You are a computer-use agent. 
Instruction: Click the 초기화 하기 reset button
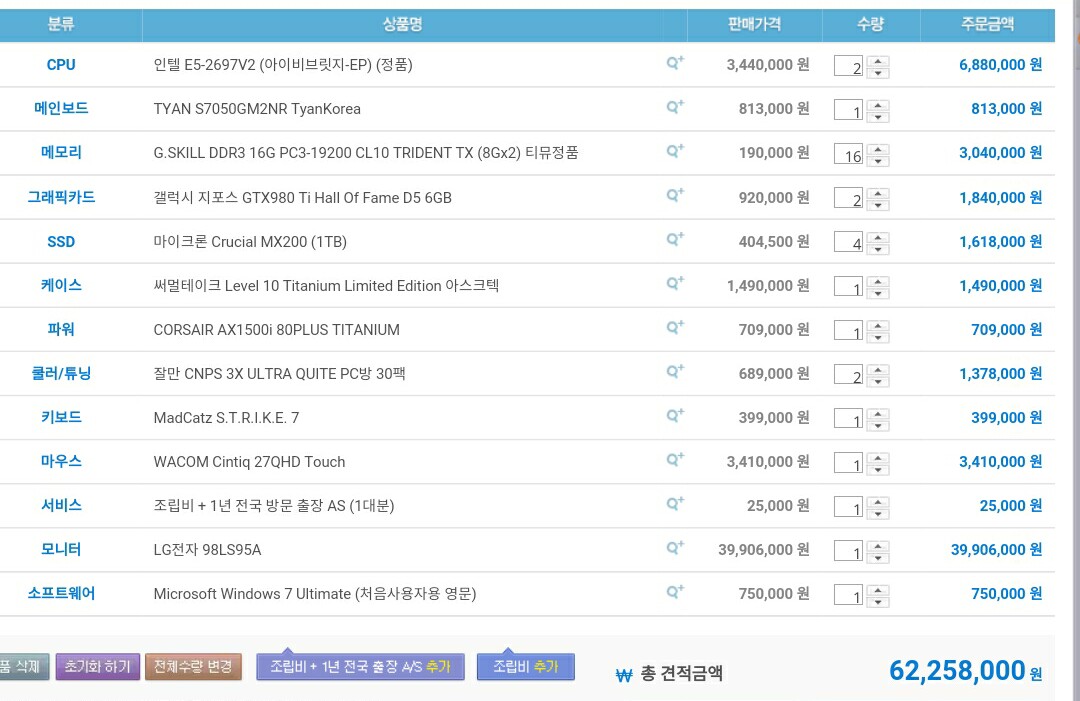[97, 666]
